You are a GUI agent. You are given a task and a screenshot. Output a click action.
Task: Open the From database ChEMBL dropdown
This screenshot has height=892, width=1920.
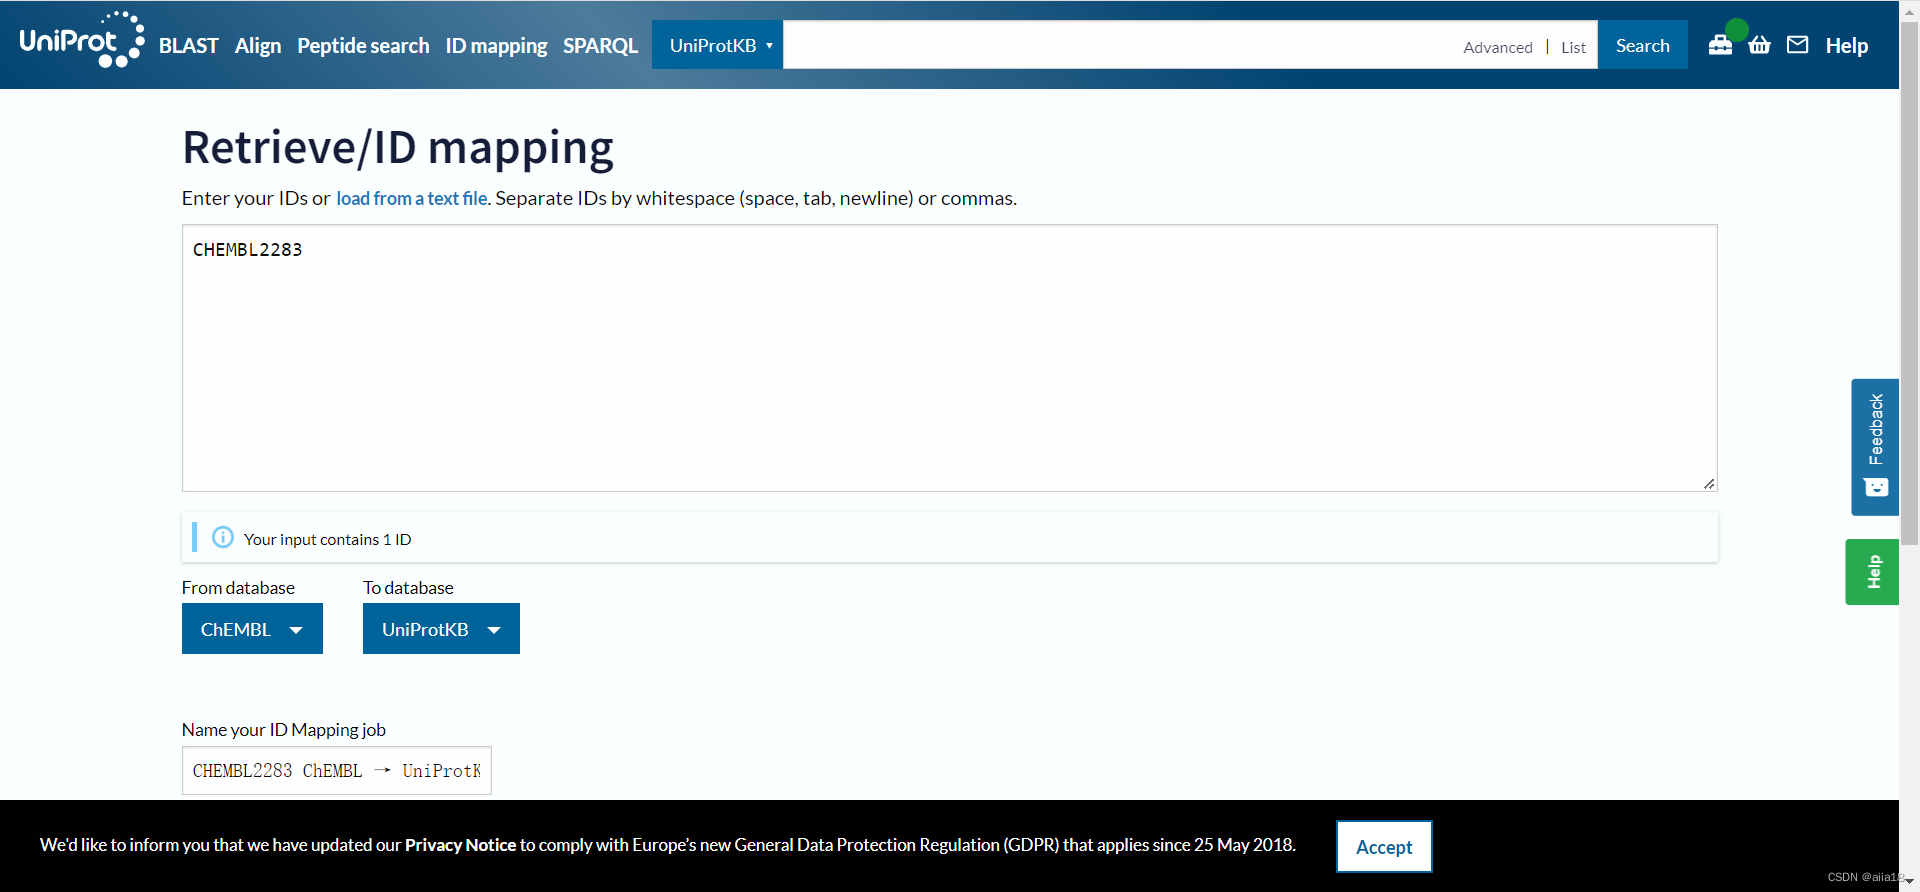pyautogui.click(x=252, y=629)
